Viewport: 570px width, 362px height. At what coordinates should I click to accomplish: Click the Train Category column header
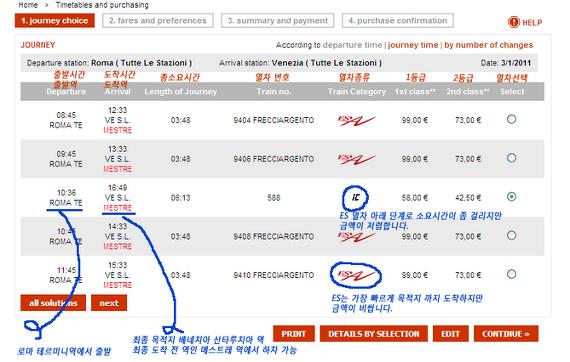click(357, 92)
